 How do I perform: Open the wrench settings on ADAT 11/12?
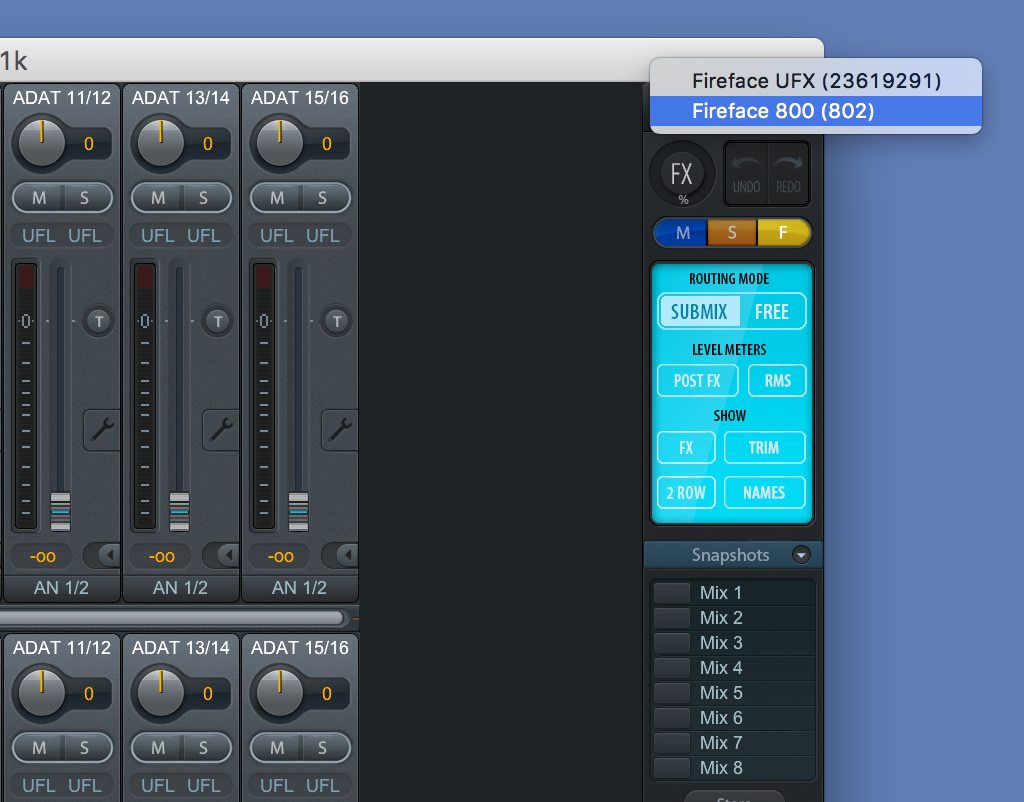coord(100,430)
